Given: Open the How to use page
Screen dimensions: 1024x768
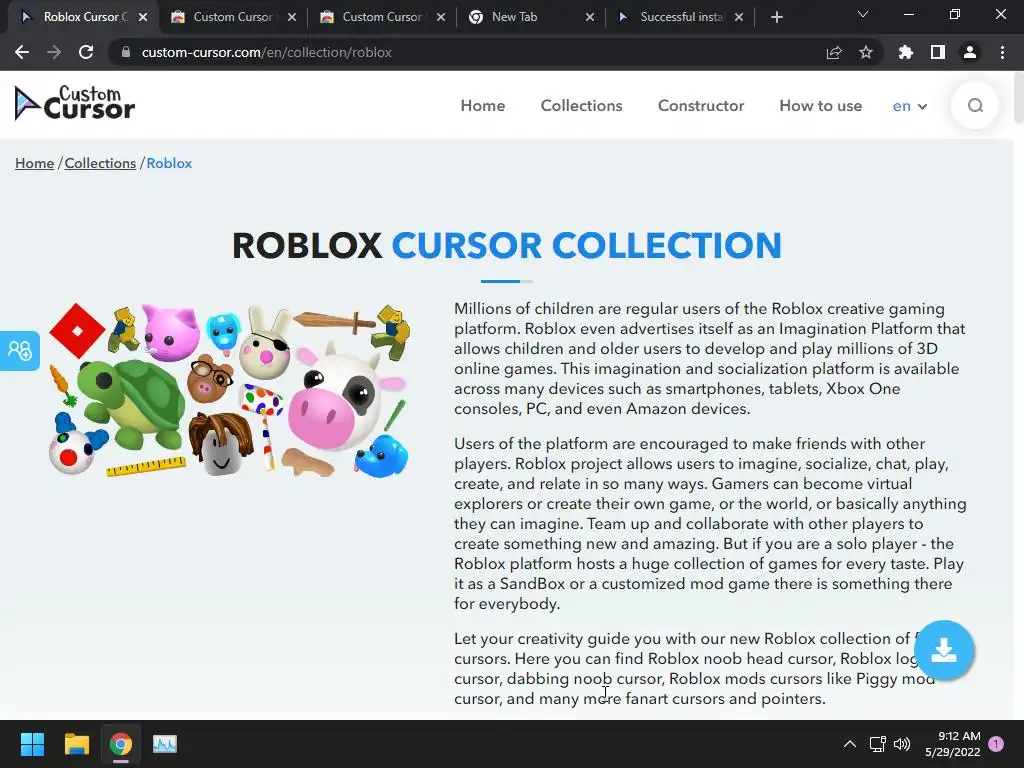Looking at the screenshot, I should coord(820,106).
